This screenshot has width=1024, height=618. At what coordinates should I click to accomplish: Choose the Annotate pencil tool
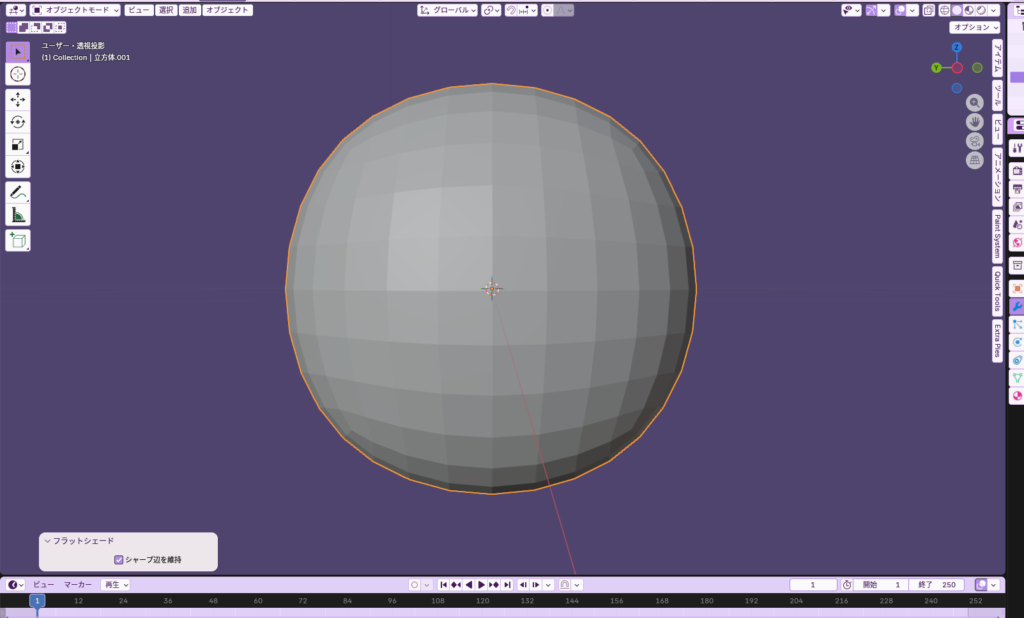(x=18, y=191)
